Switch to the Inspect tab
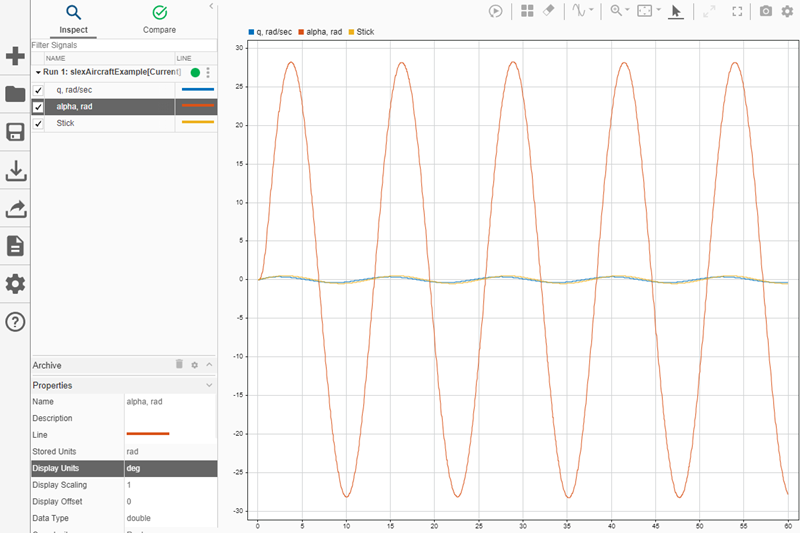This screenshot has height=533, width=800. (73, 19)
